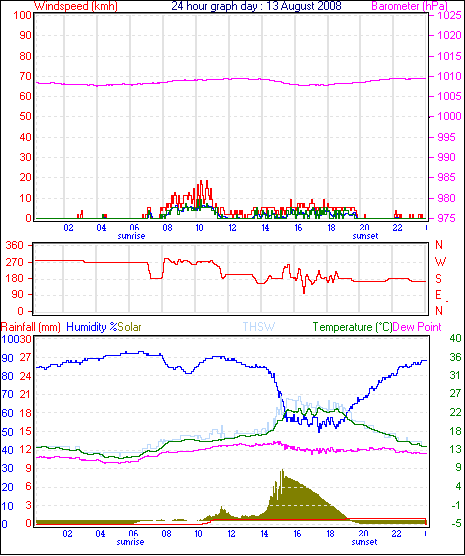The height and width of the screenshot is (556, 465).
Task: Click the 'E' compass label on the direction chart
Action: [438, 295]
